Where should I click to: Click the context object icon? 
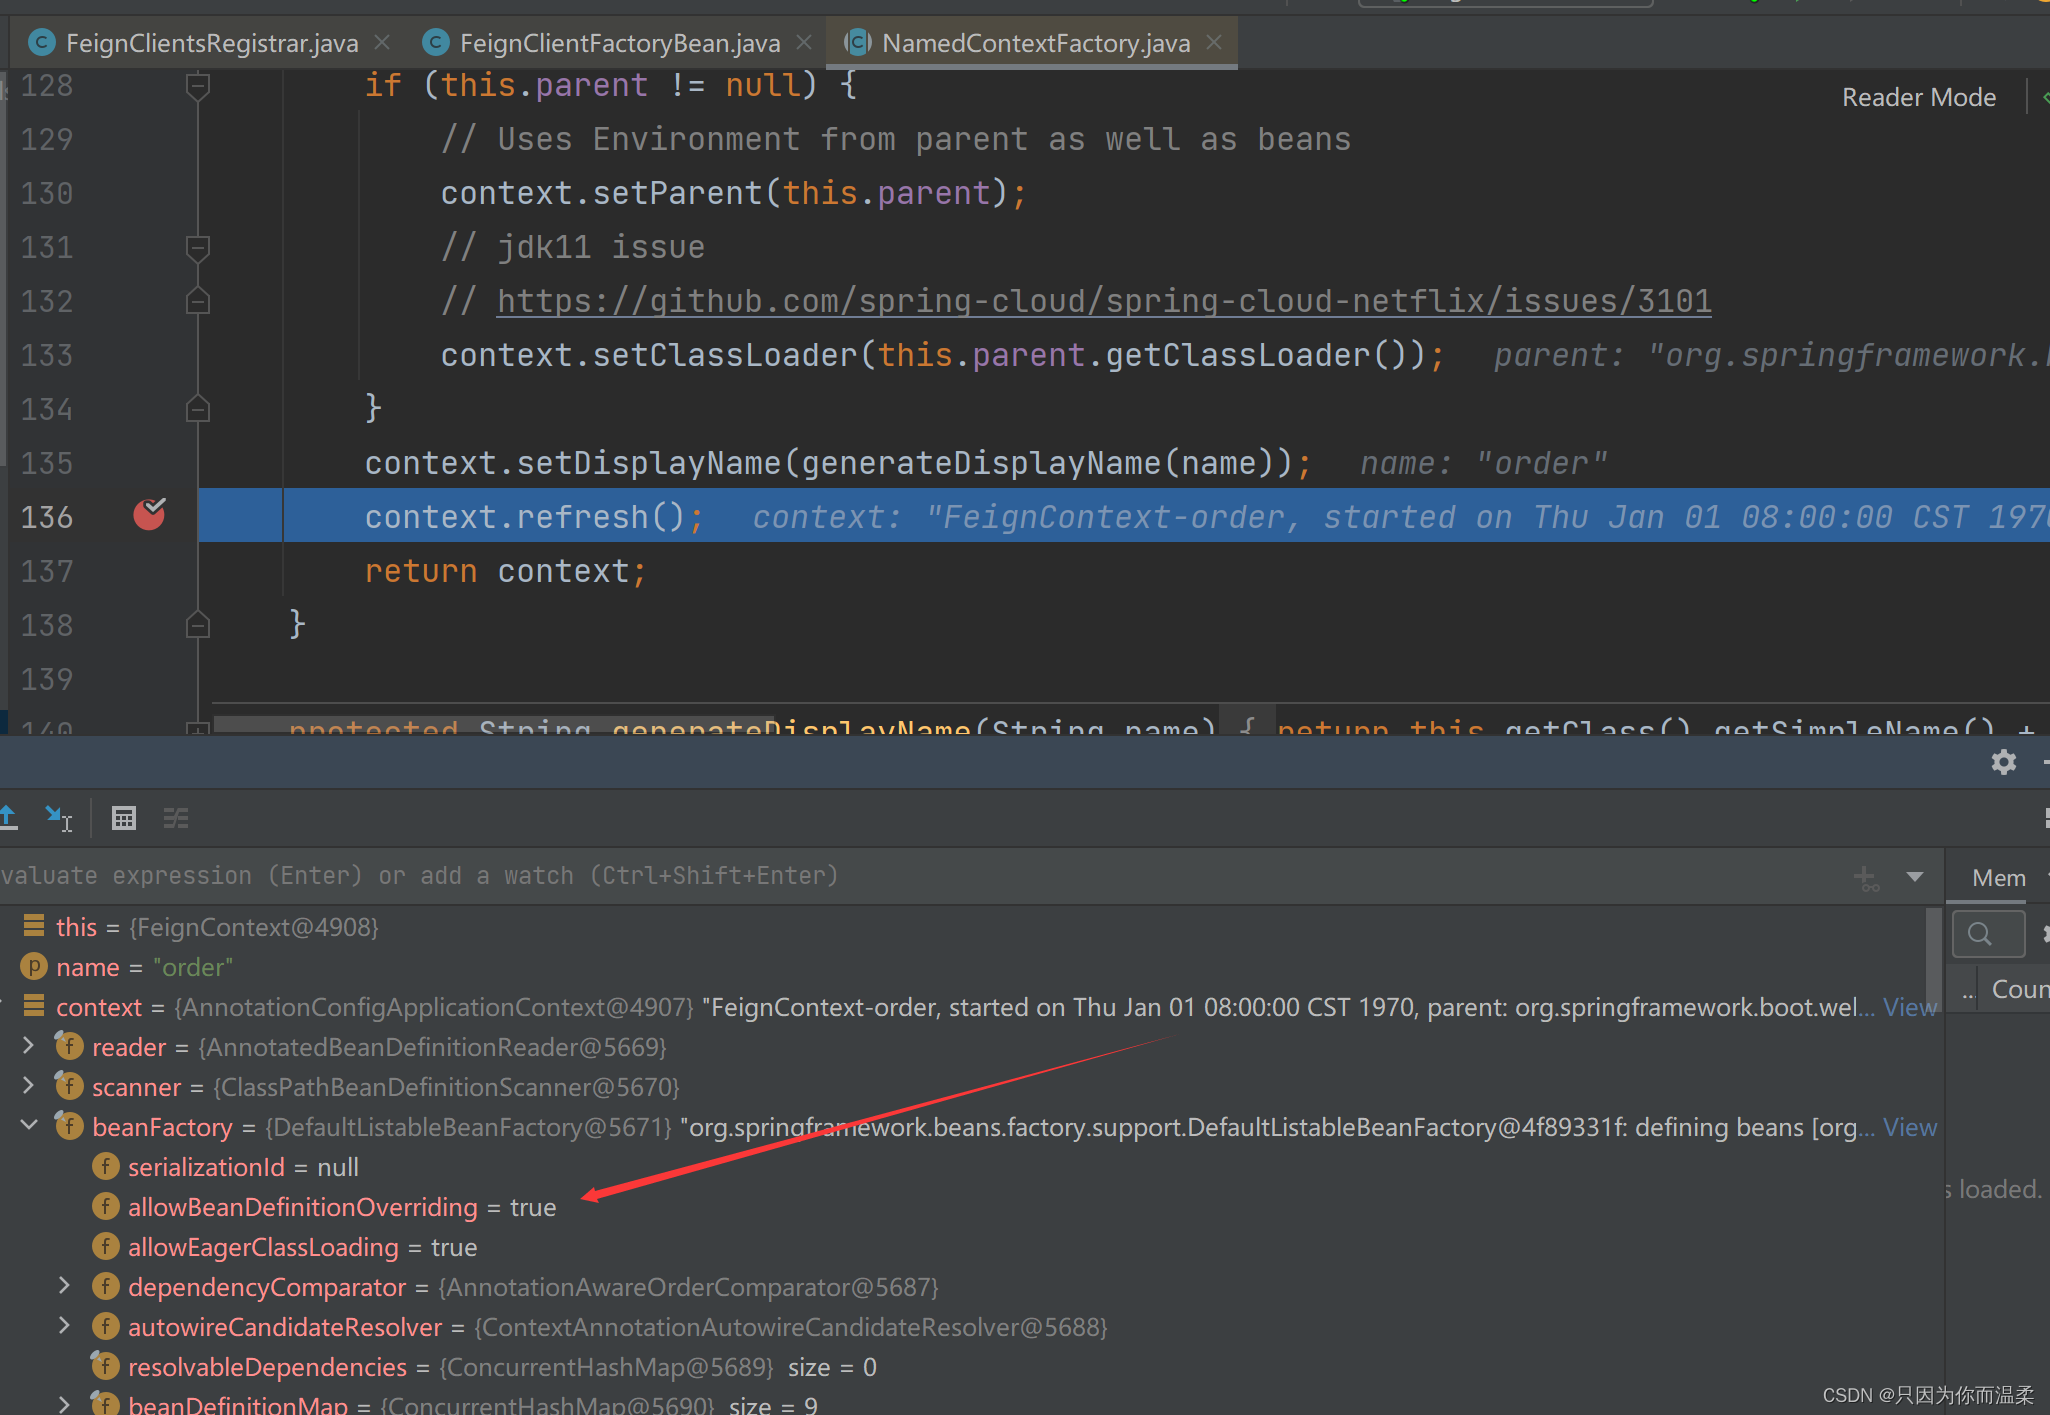(x=34, y=1006)
